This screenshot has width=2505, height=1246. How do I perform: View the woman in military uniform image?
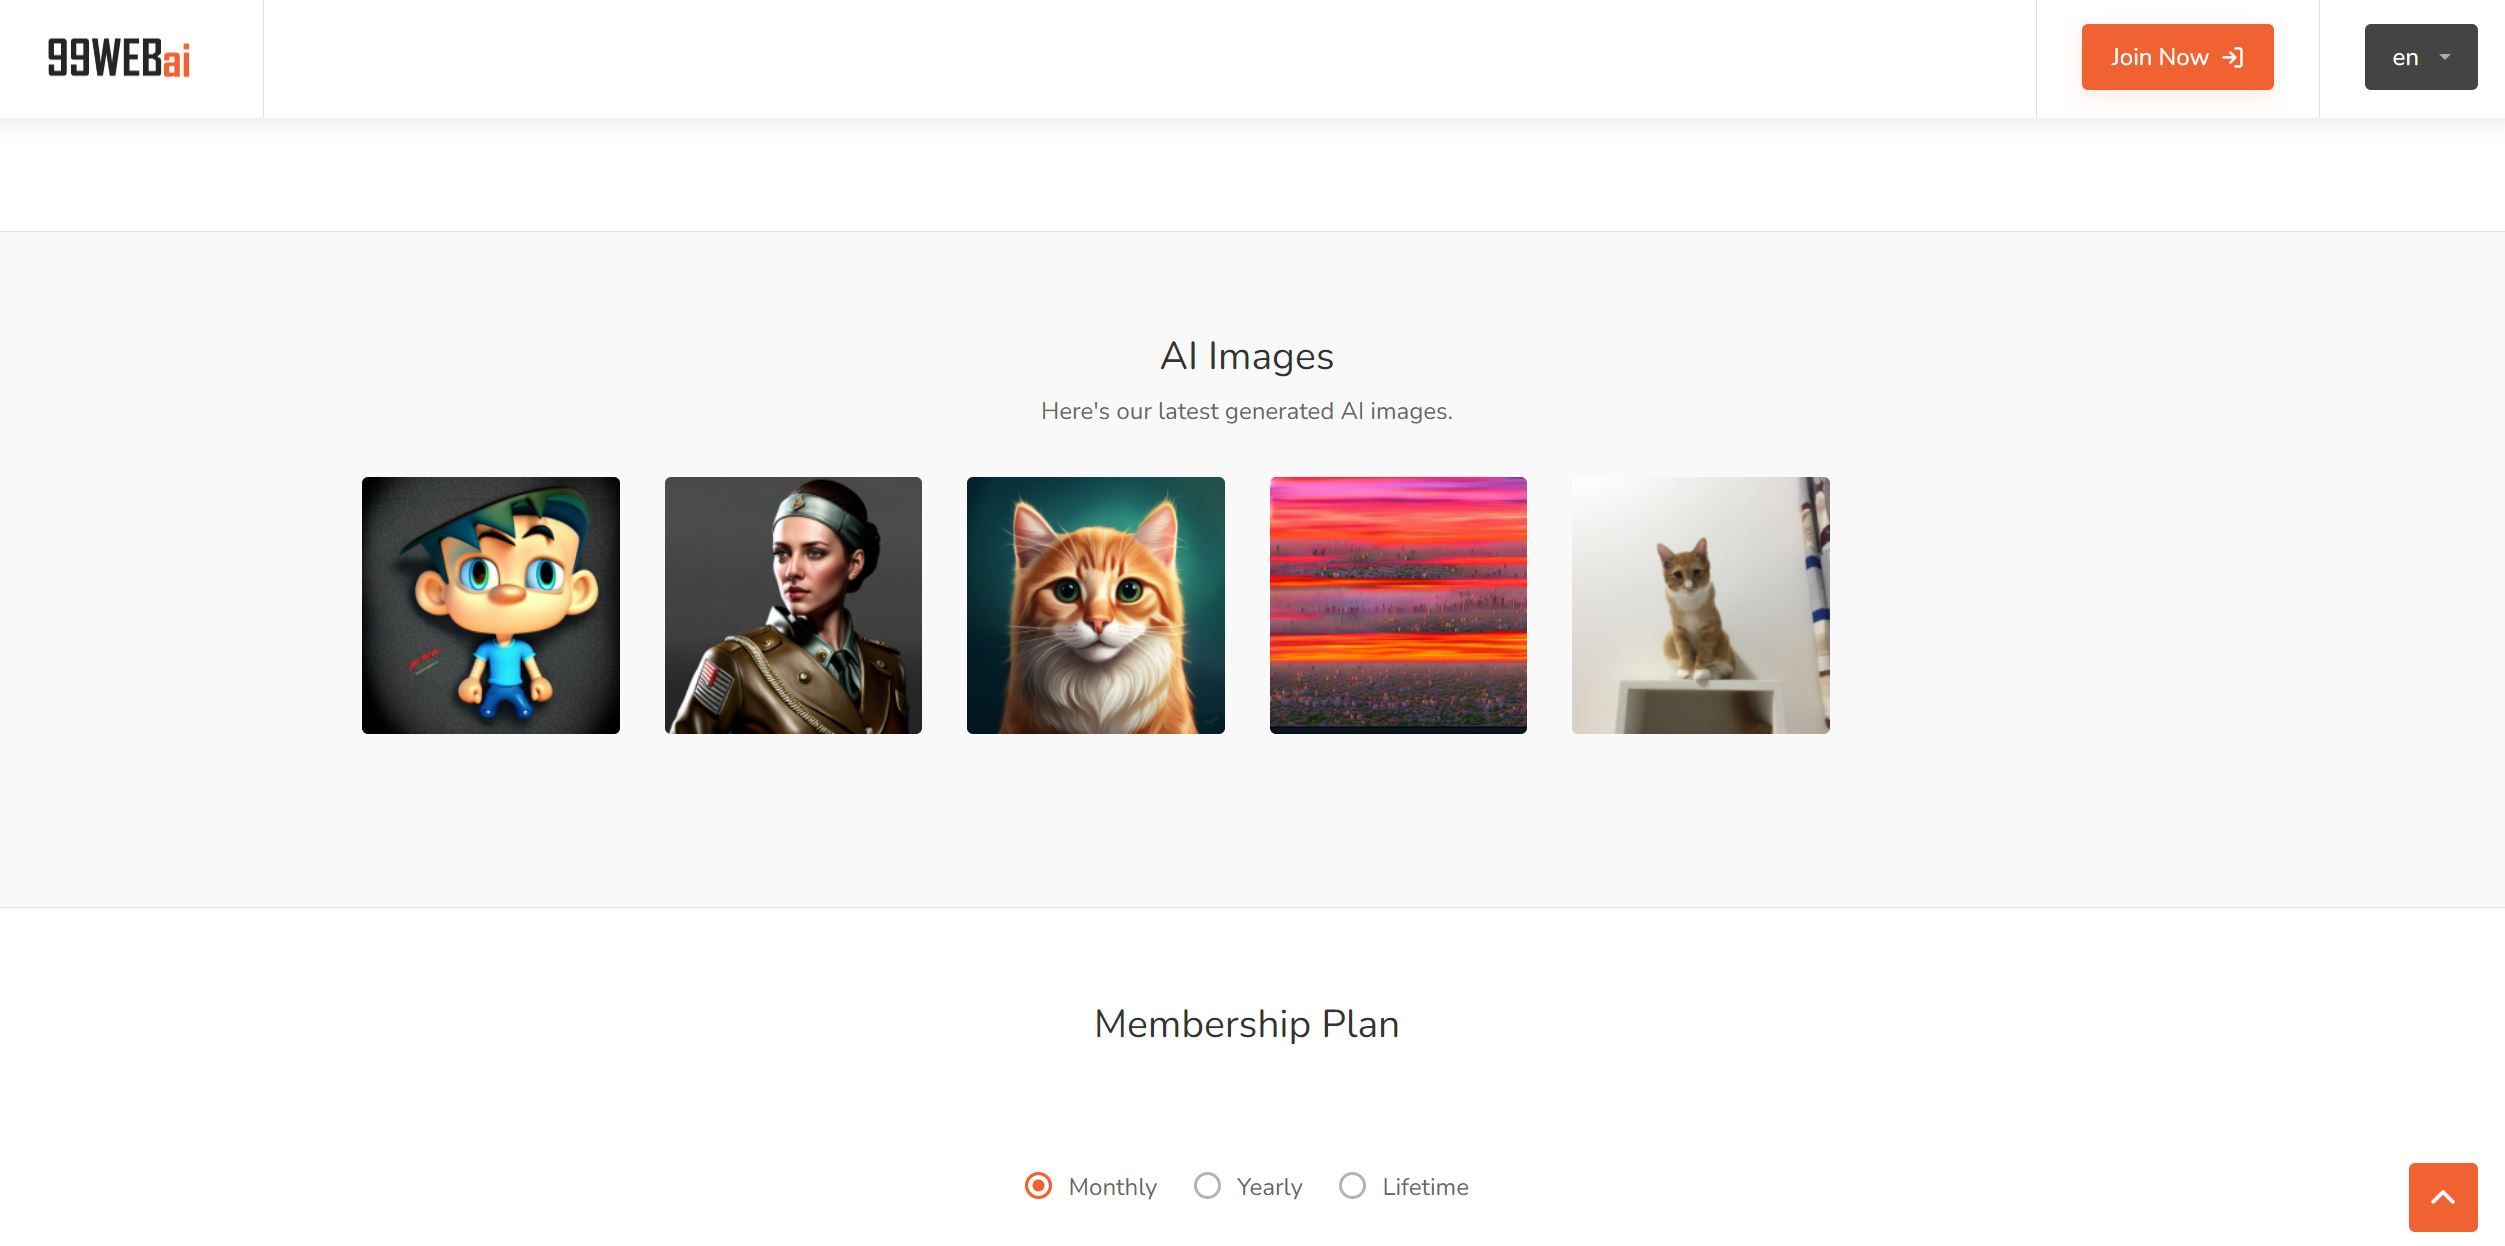point(793,605)
